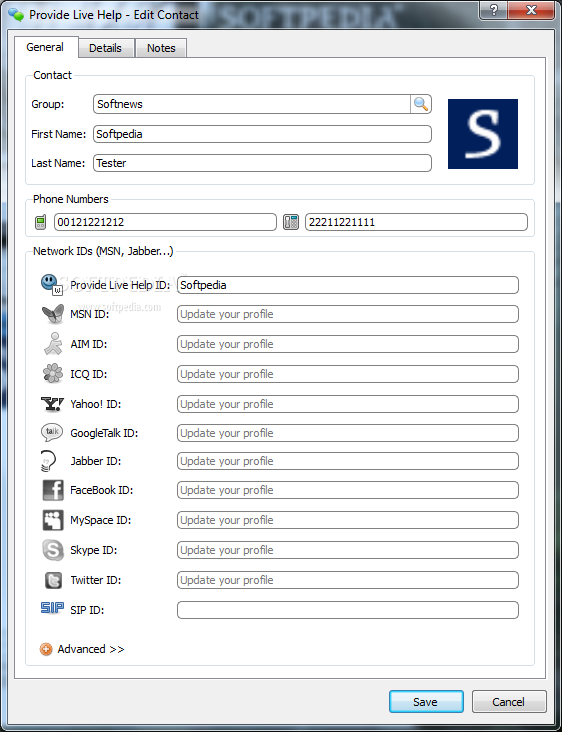Viewport: 562px width, 732px height.
Task: Click the GoogleTalk speech bubble icon
Action: (x=52, y=433)
